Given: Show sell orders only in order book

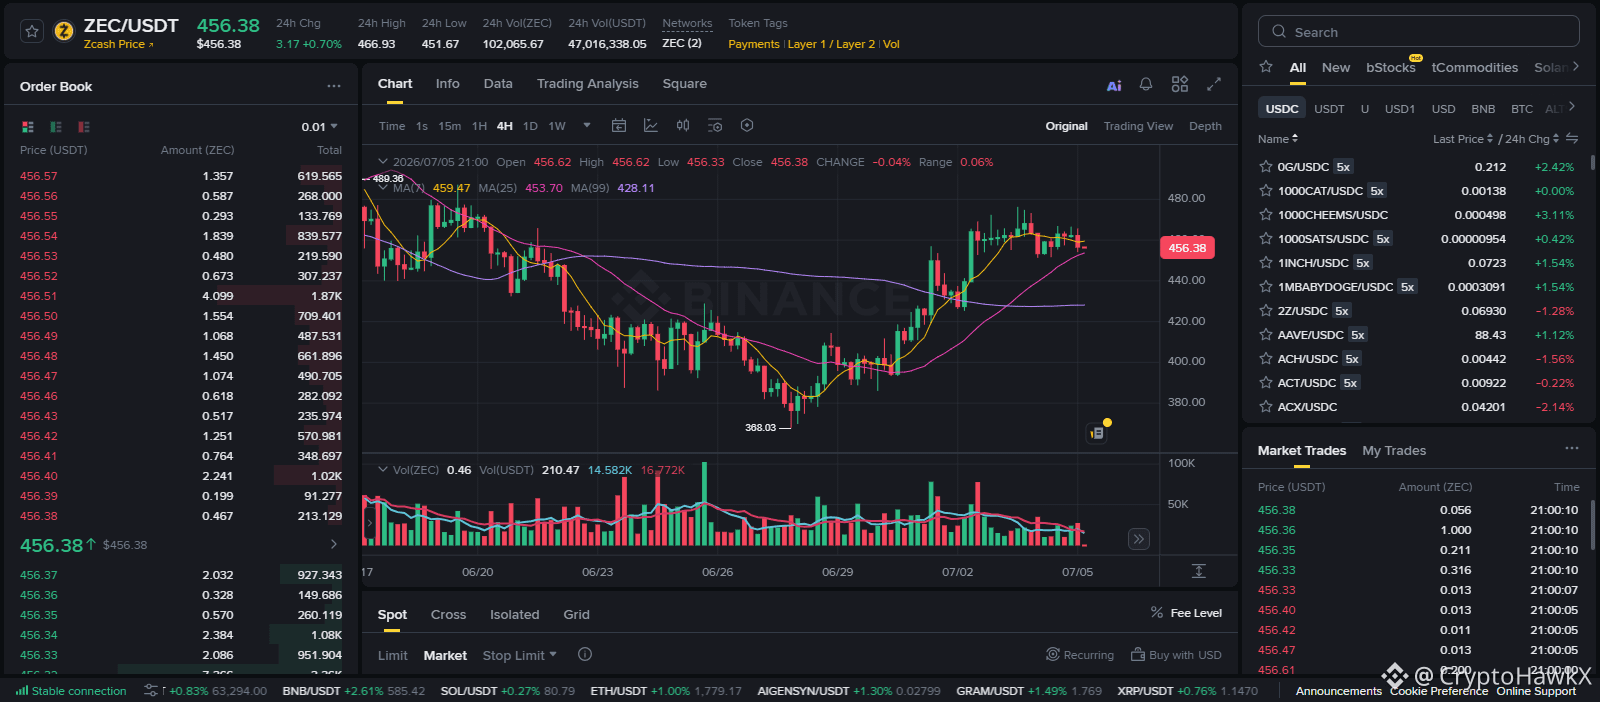Looking at the screenshot, I should coord(84,127).
